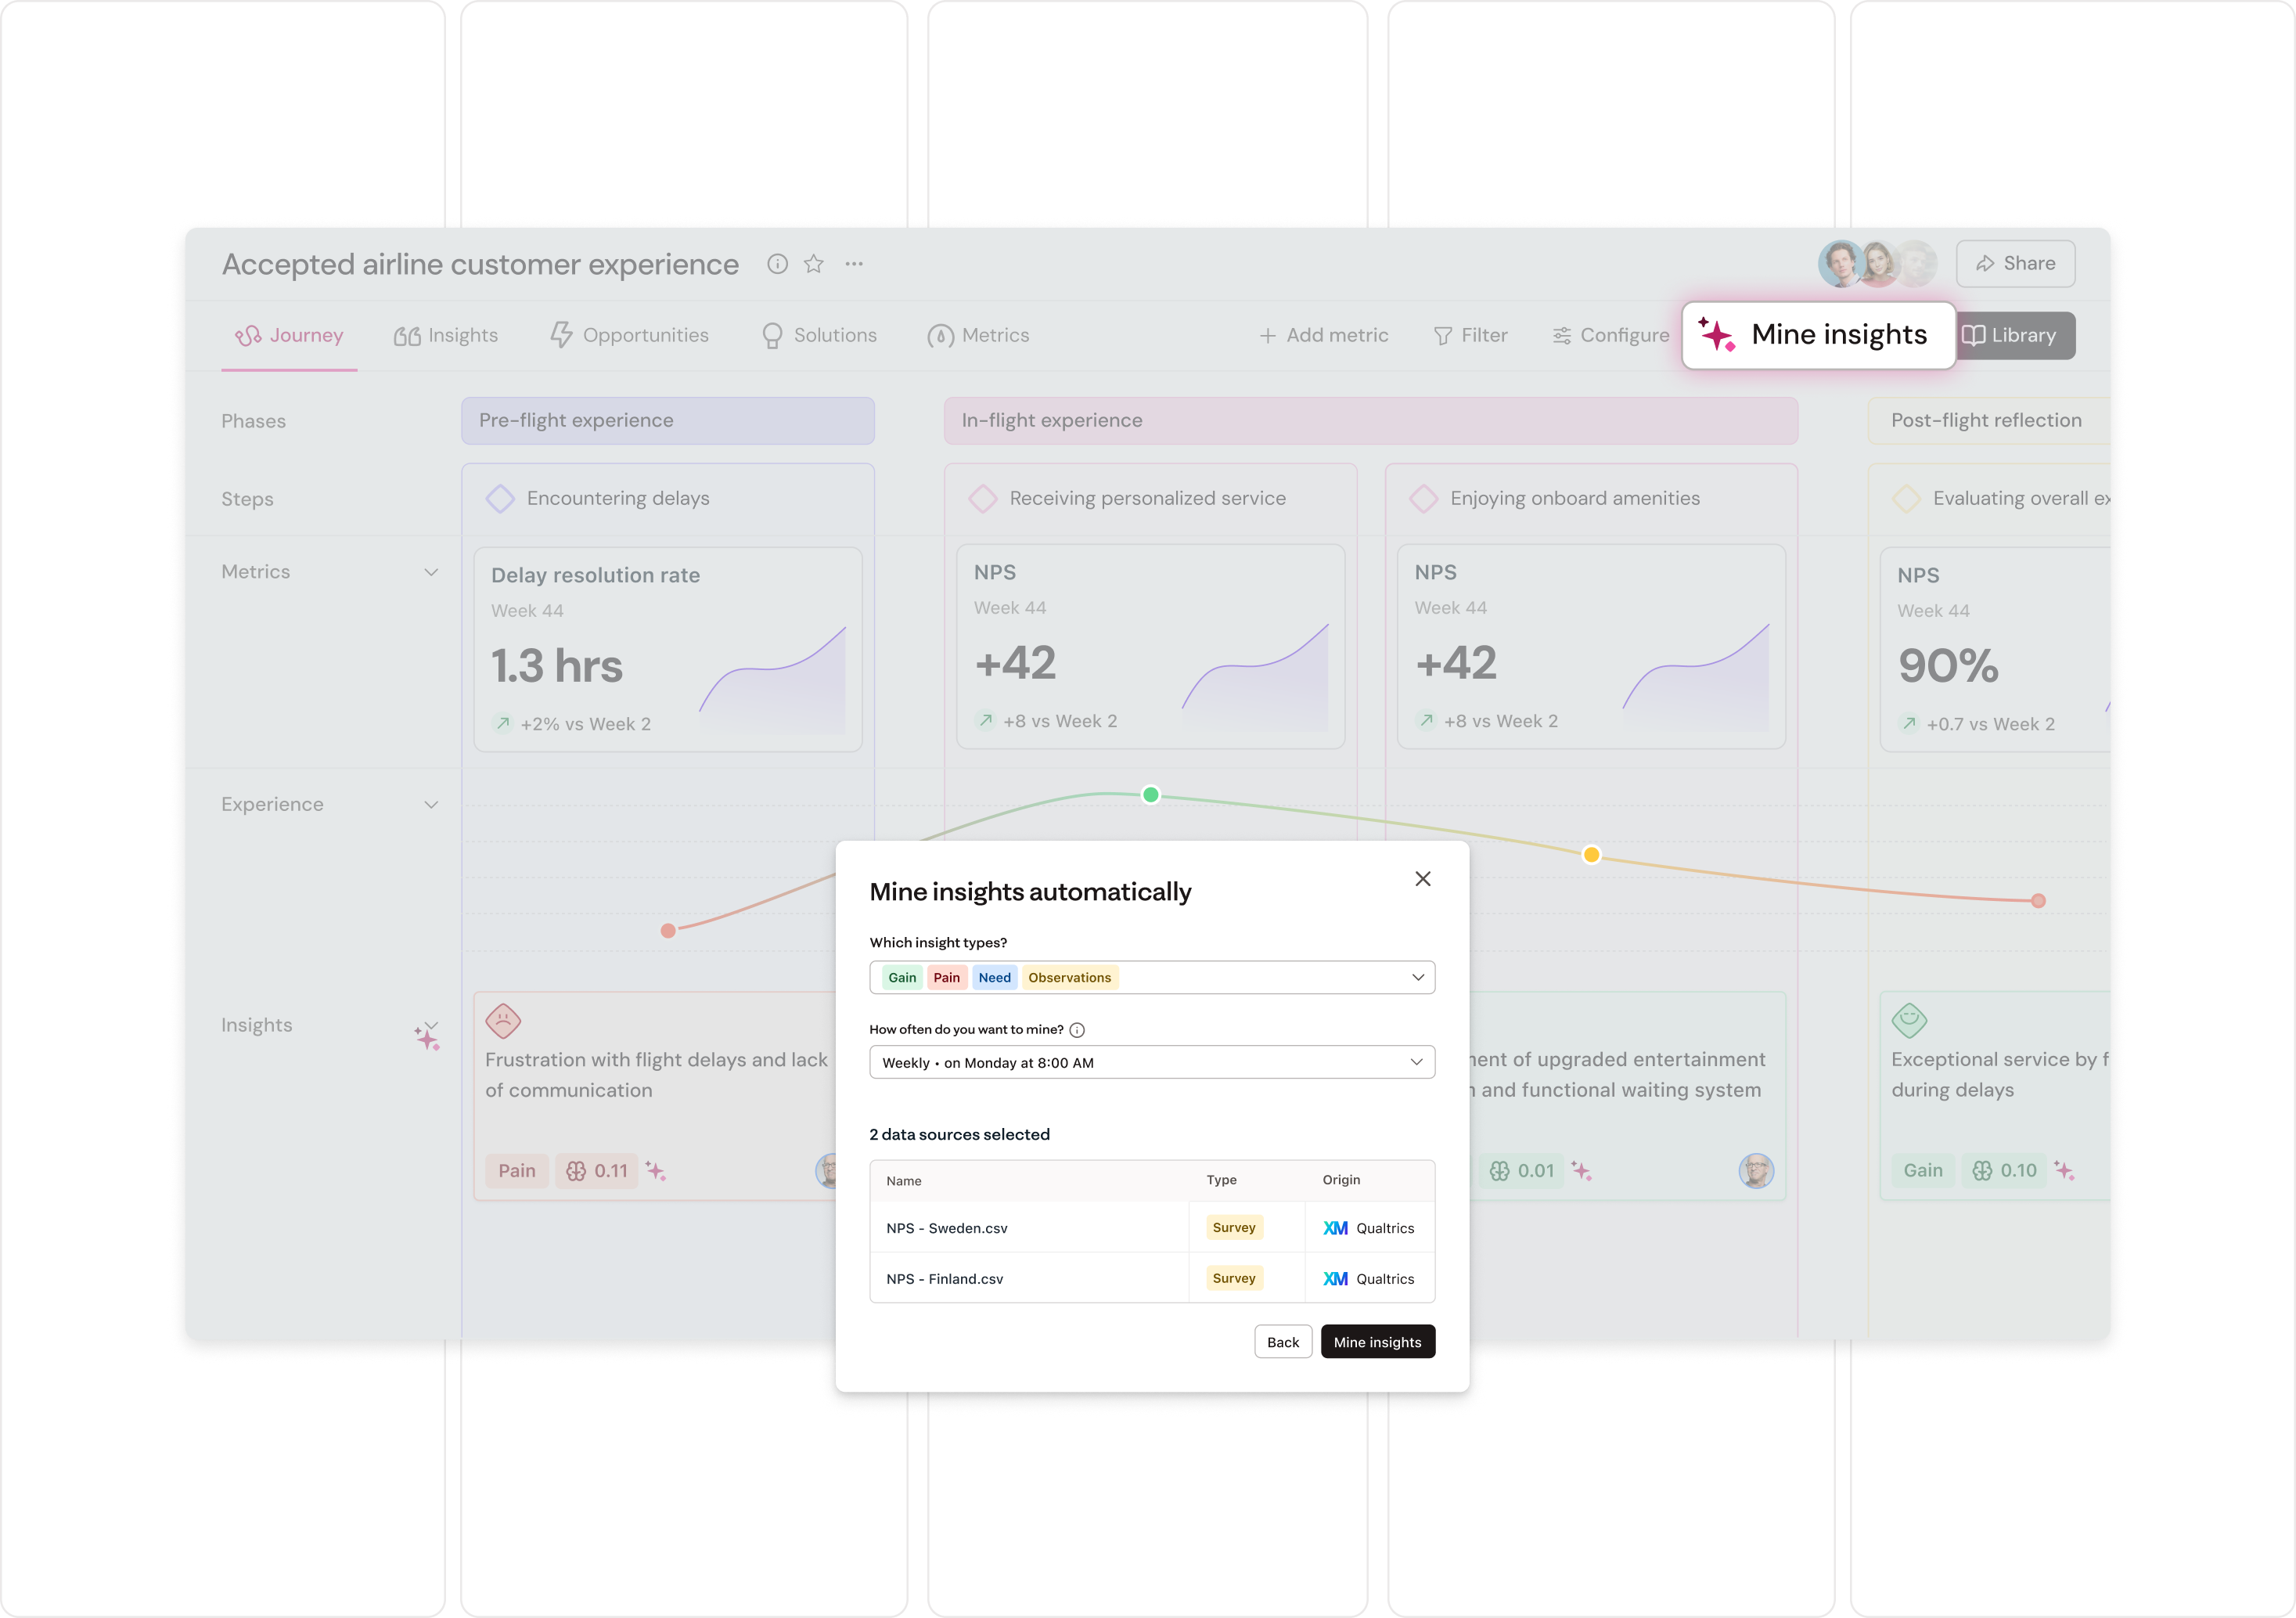
Task: Open the more options ellipsis menu beside the title
Action: pyautogui.click(x=855, y=263)
